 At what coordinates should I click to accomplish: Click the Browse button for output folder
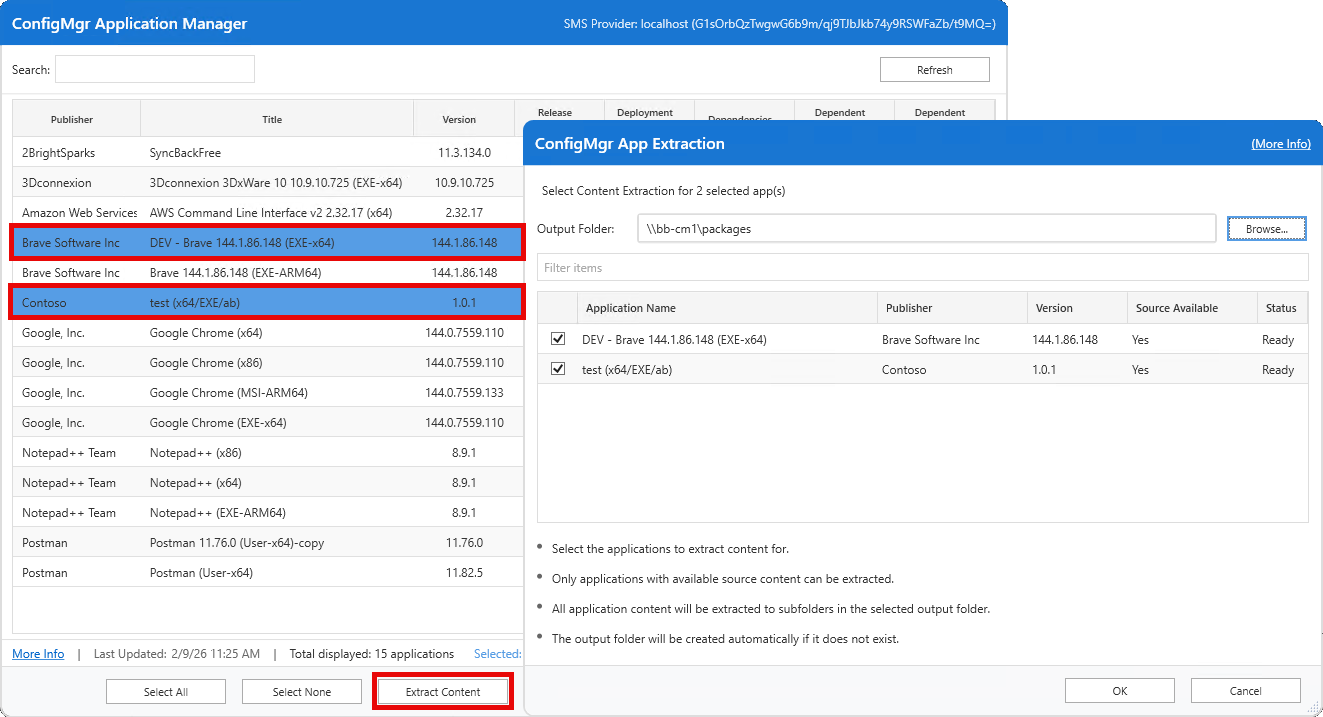point(1266,229)
